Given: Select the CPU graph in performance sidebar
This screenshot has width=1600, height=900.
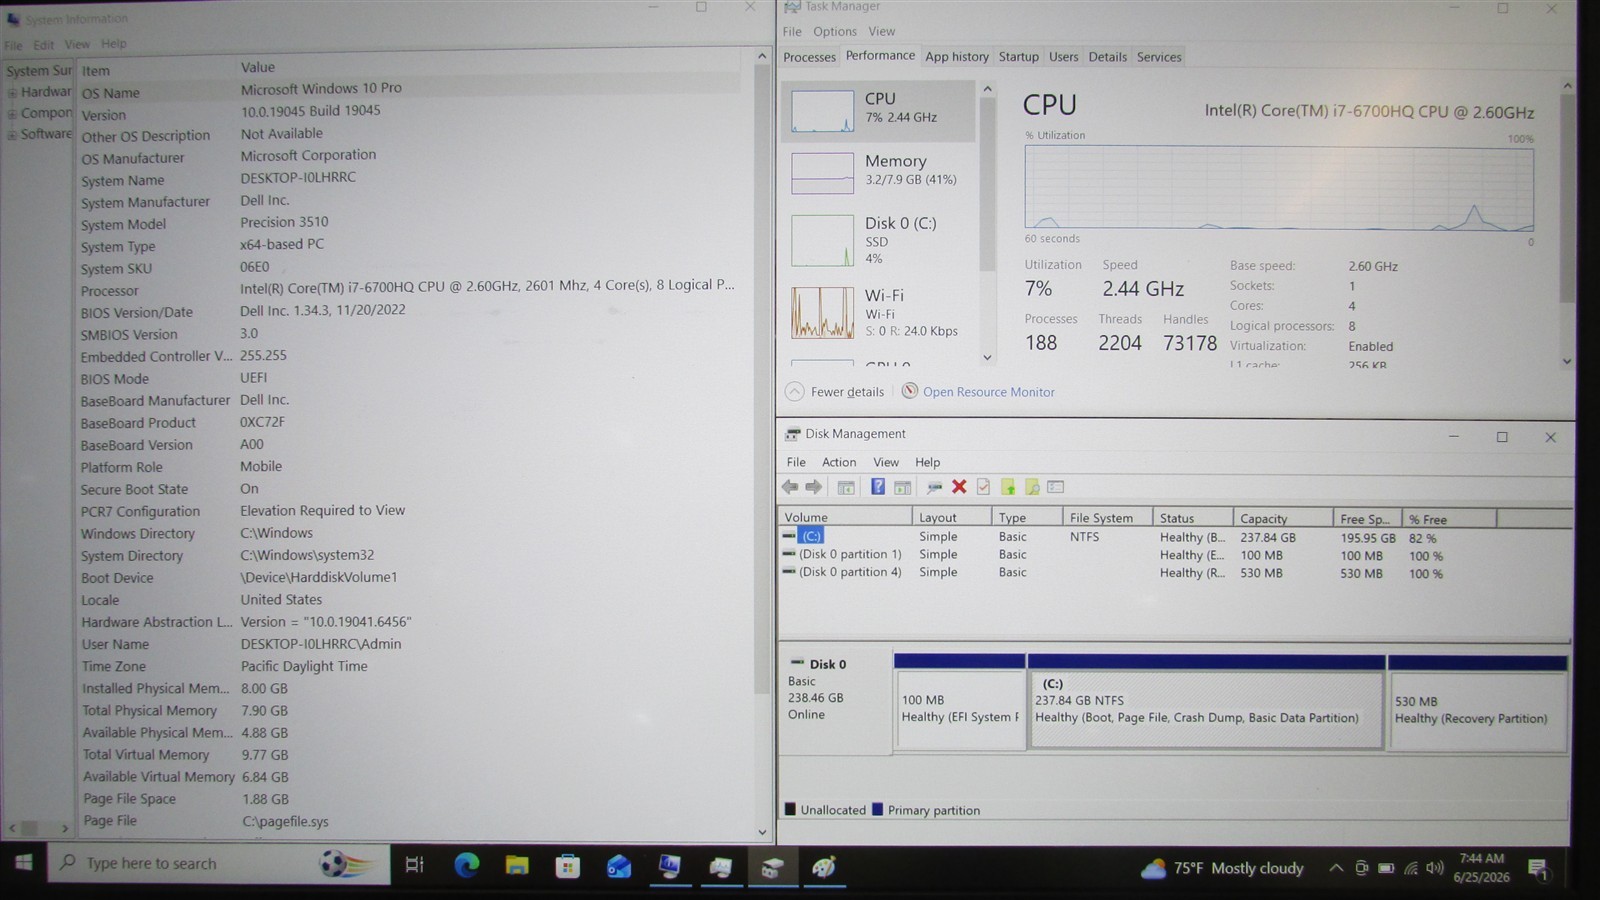Looking at the screenshot, I should tap(878, 110).
